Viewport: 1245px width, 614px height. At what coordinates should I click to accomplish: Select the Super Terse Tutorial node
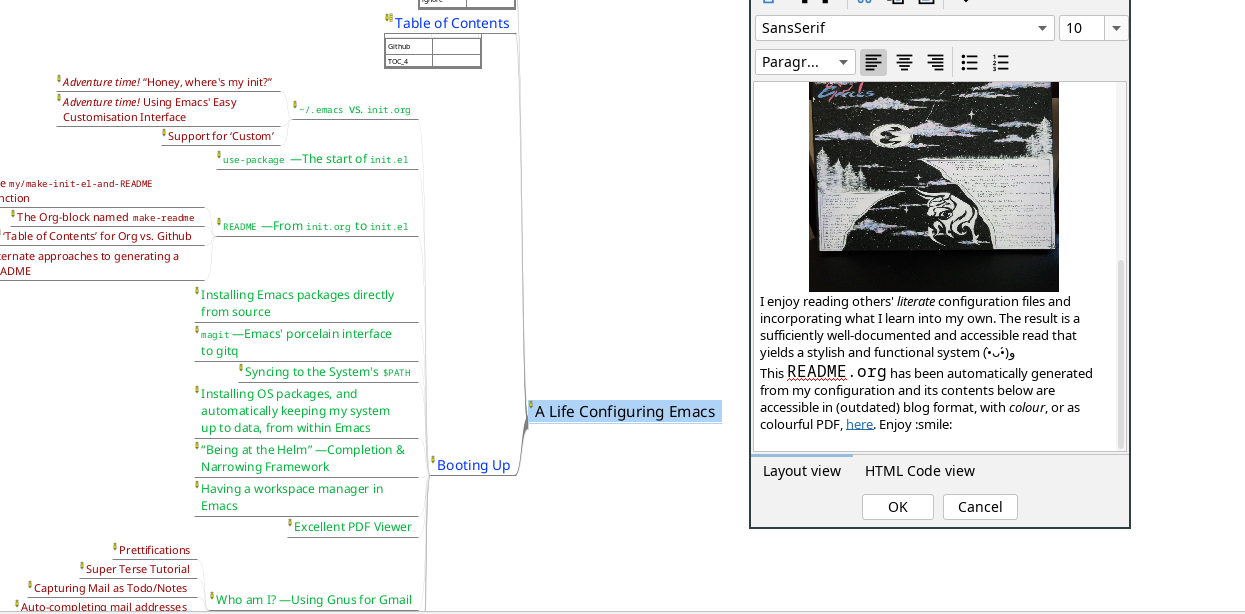point(138,569)
